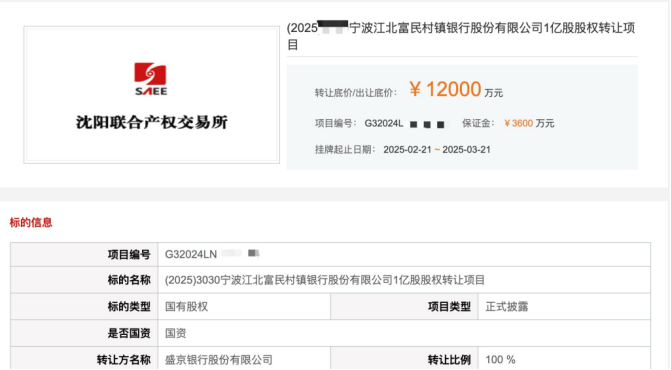Click the 正式披露 value cell
Screen dimensions: 671x370
click(564, 307)
